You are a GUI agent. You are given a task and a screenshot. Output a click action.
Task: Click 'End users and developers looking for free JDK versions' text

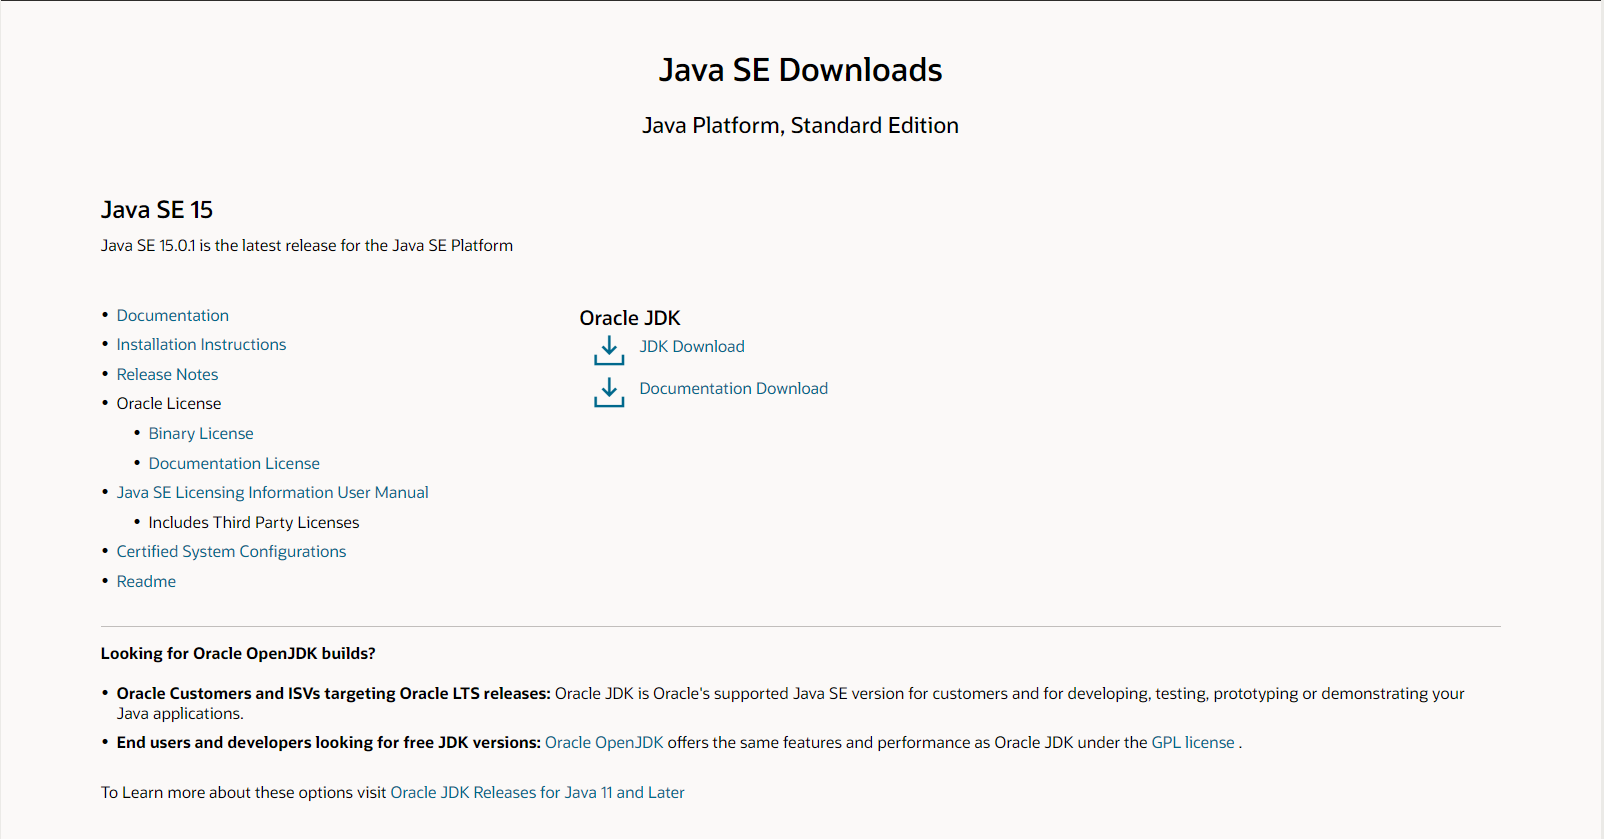point(329,742)
